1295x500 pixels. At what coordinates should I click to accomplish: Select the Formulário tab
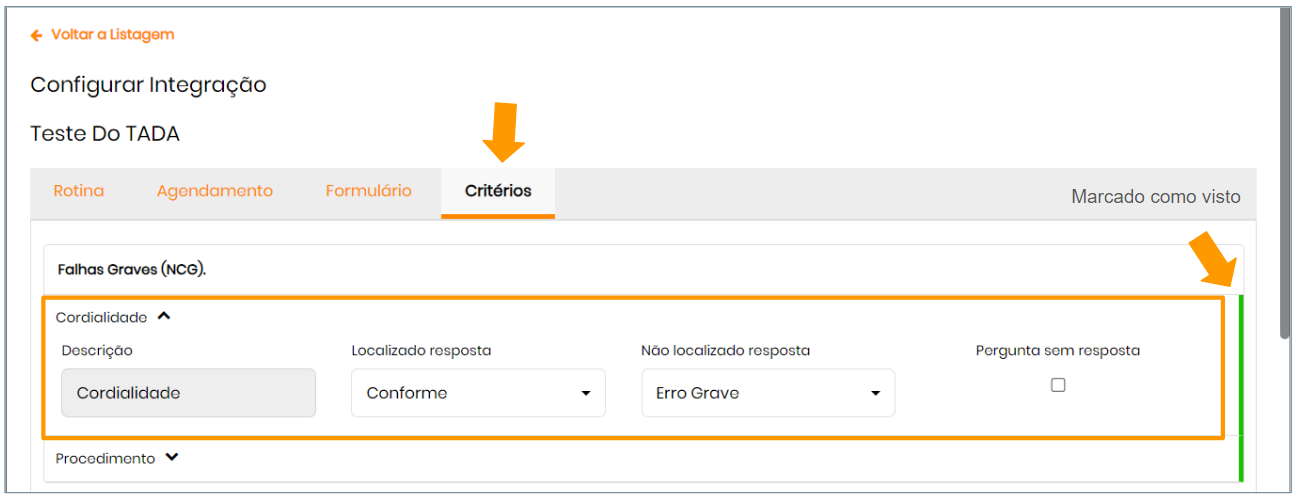(369, 191)
